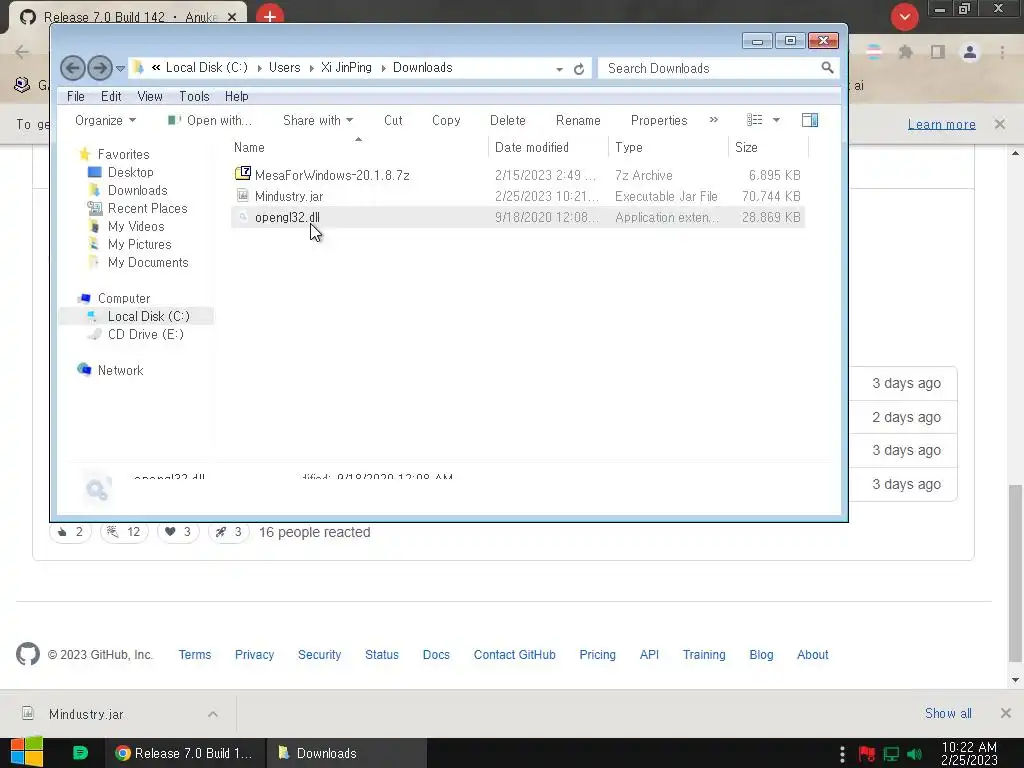The width and height of the screenshot is (1024, 768).
Task: Click Cut in the Explorer toolbar
Action: [393, 120]
